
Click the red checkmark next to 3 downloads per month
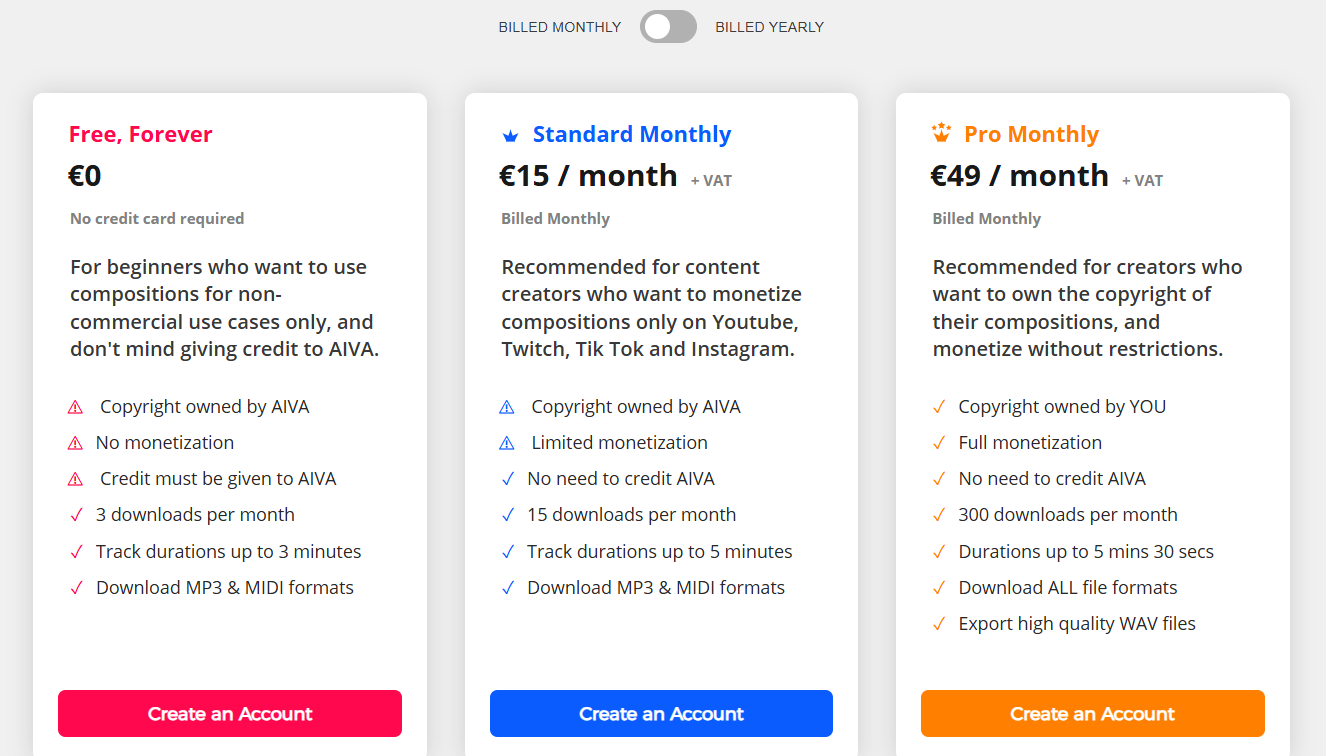point(76,515)
